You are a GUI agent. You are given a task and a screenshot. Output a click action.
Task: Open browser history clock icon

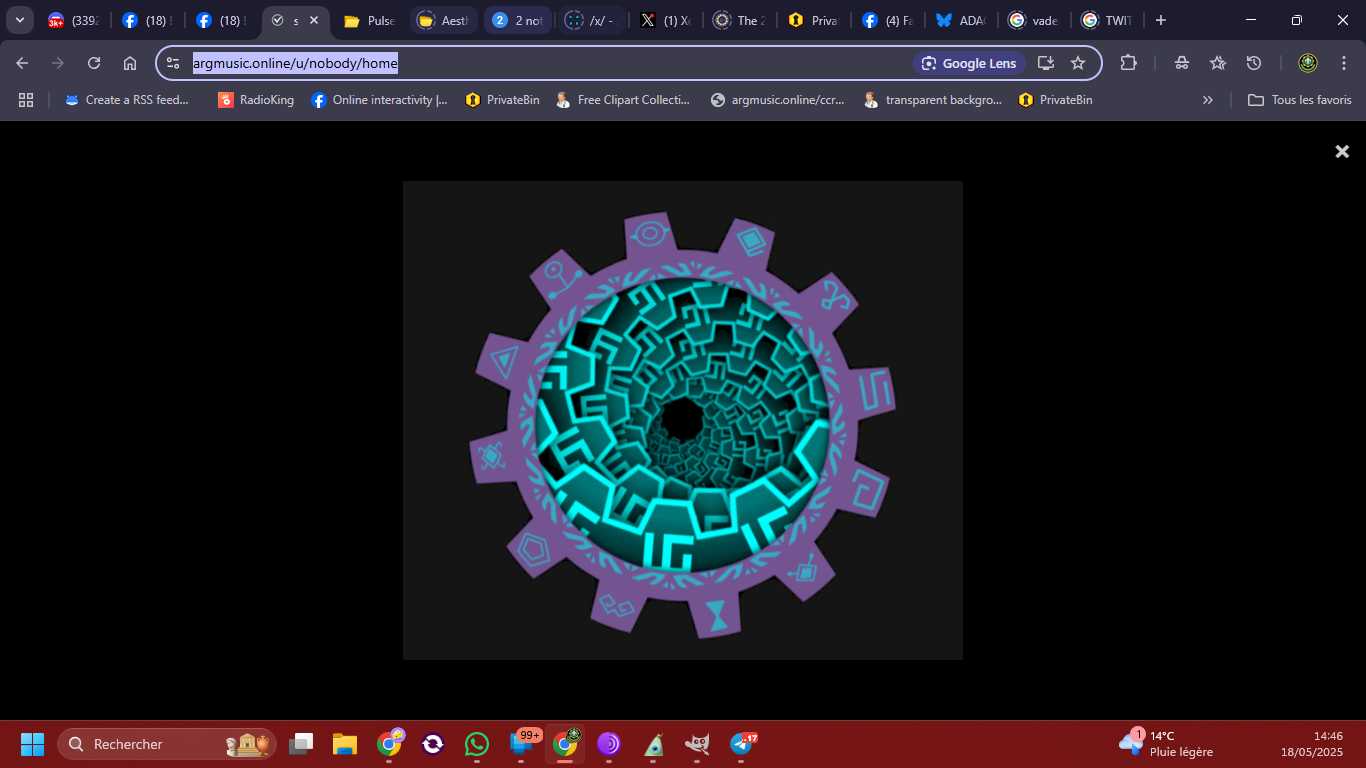click(1254, 63)
